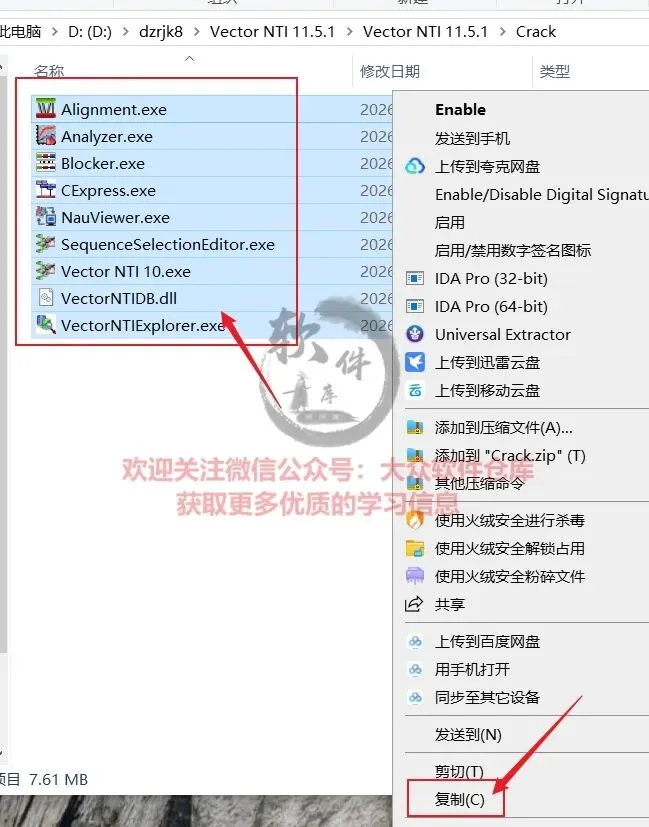Click the IDA Pro (32-bit) menu icon
Screen dimensions: 649x827
(x=415, y=278)
